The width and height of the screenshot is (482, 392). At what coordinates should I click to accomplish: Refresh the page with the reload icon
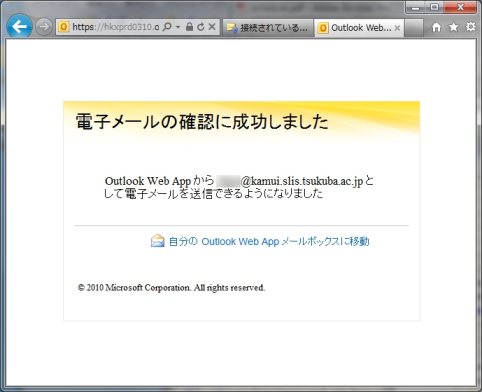pyautogui.click(x=200, y=27)
